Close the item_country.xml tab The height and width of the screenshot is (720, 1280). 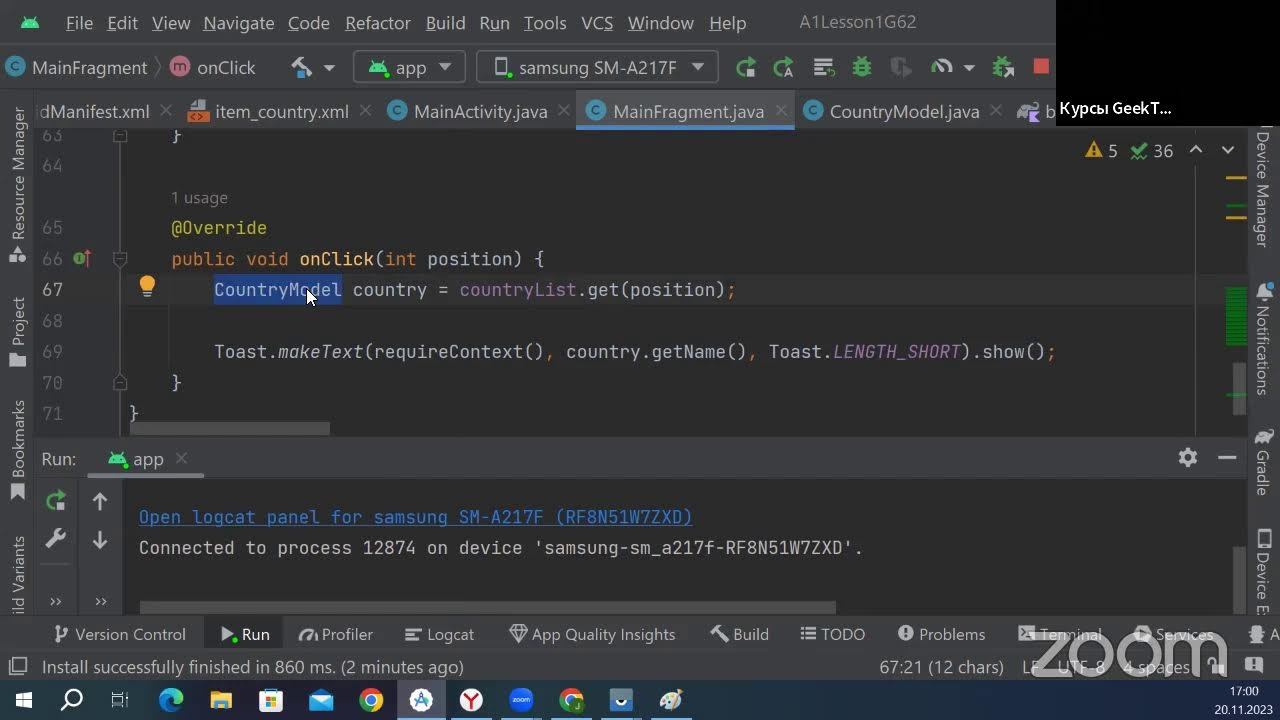pos(365,111)
